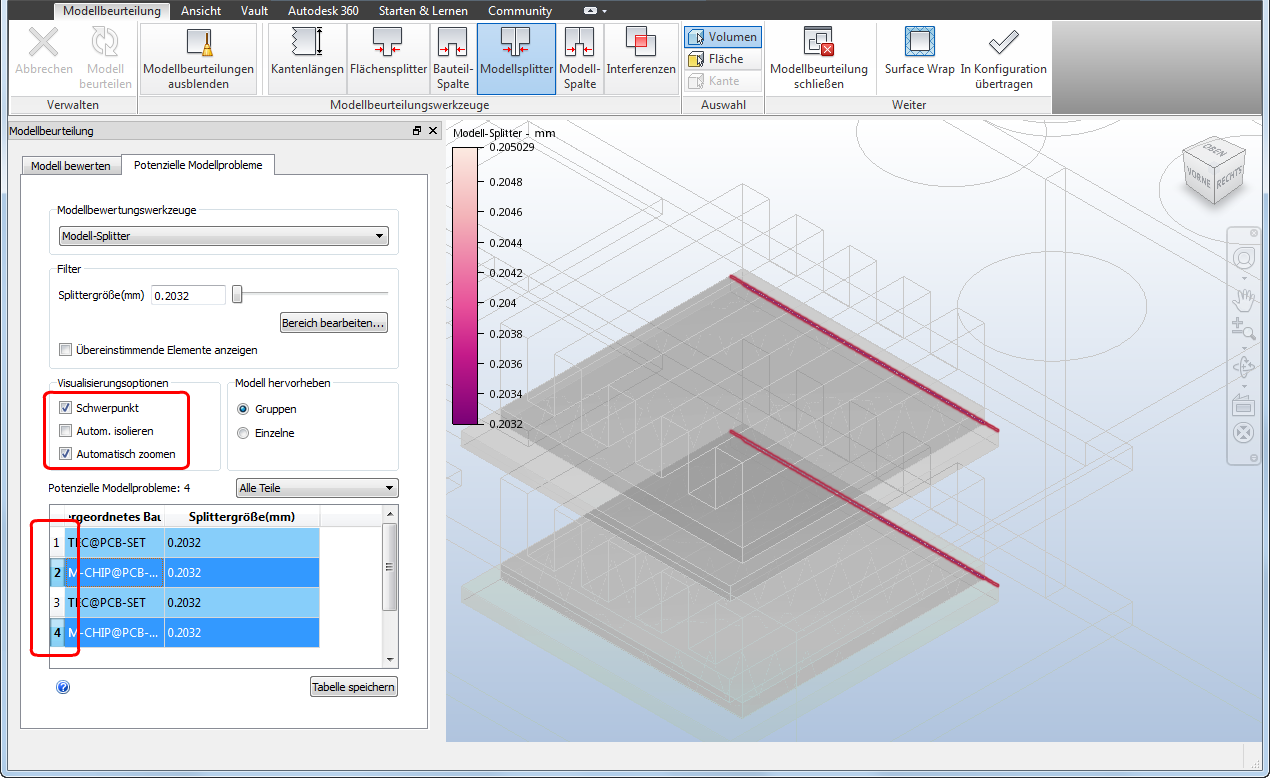Select the Gruppen radio button
Screen dimensions: 1270x778
pyautogui.click(x=243, y=409)
